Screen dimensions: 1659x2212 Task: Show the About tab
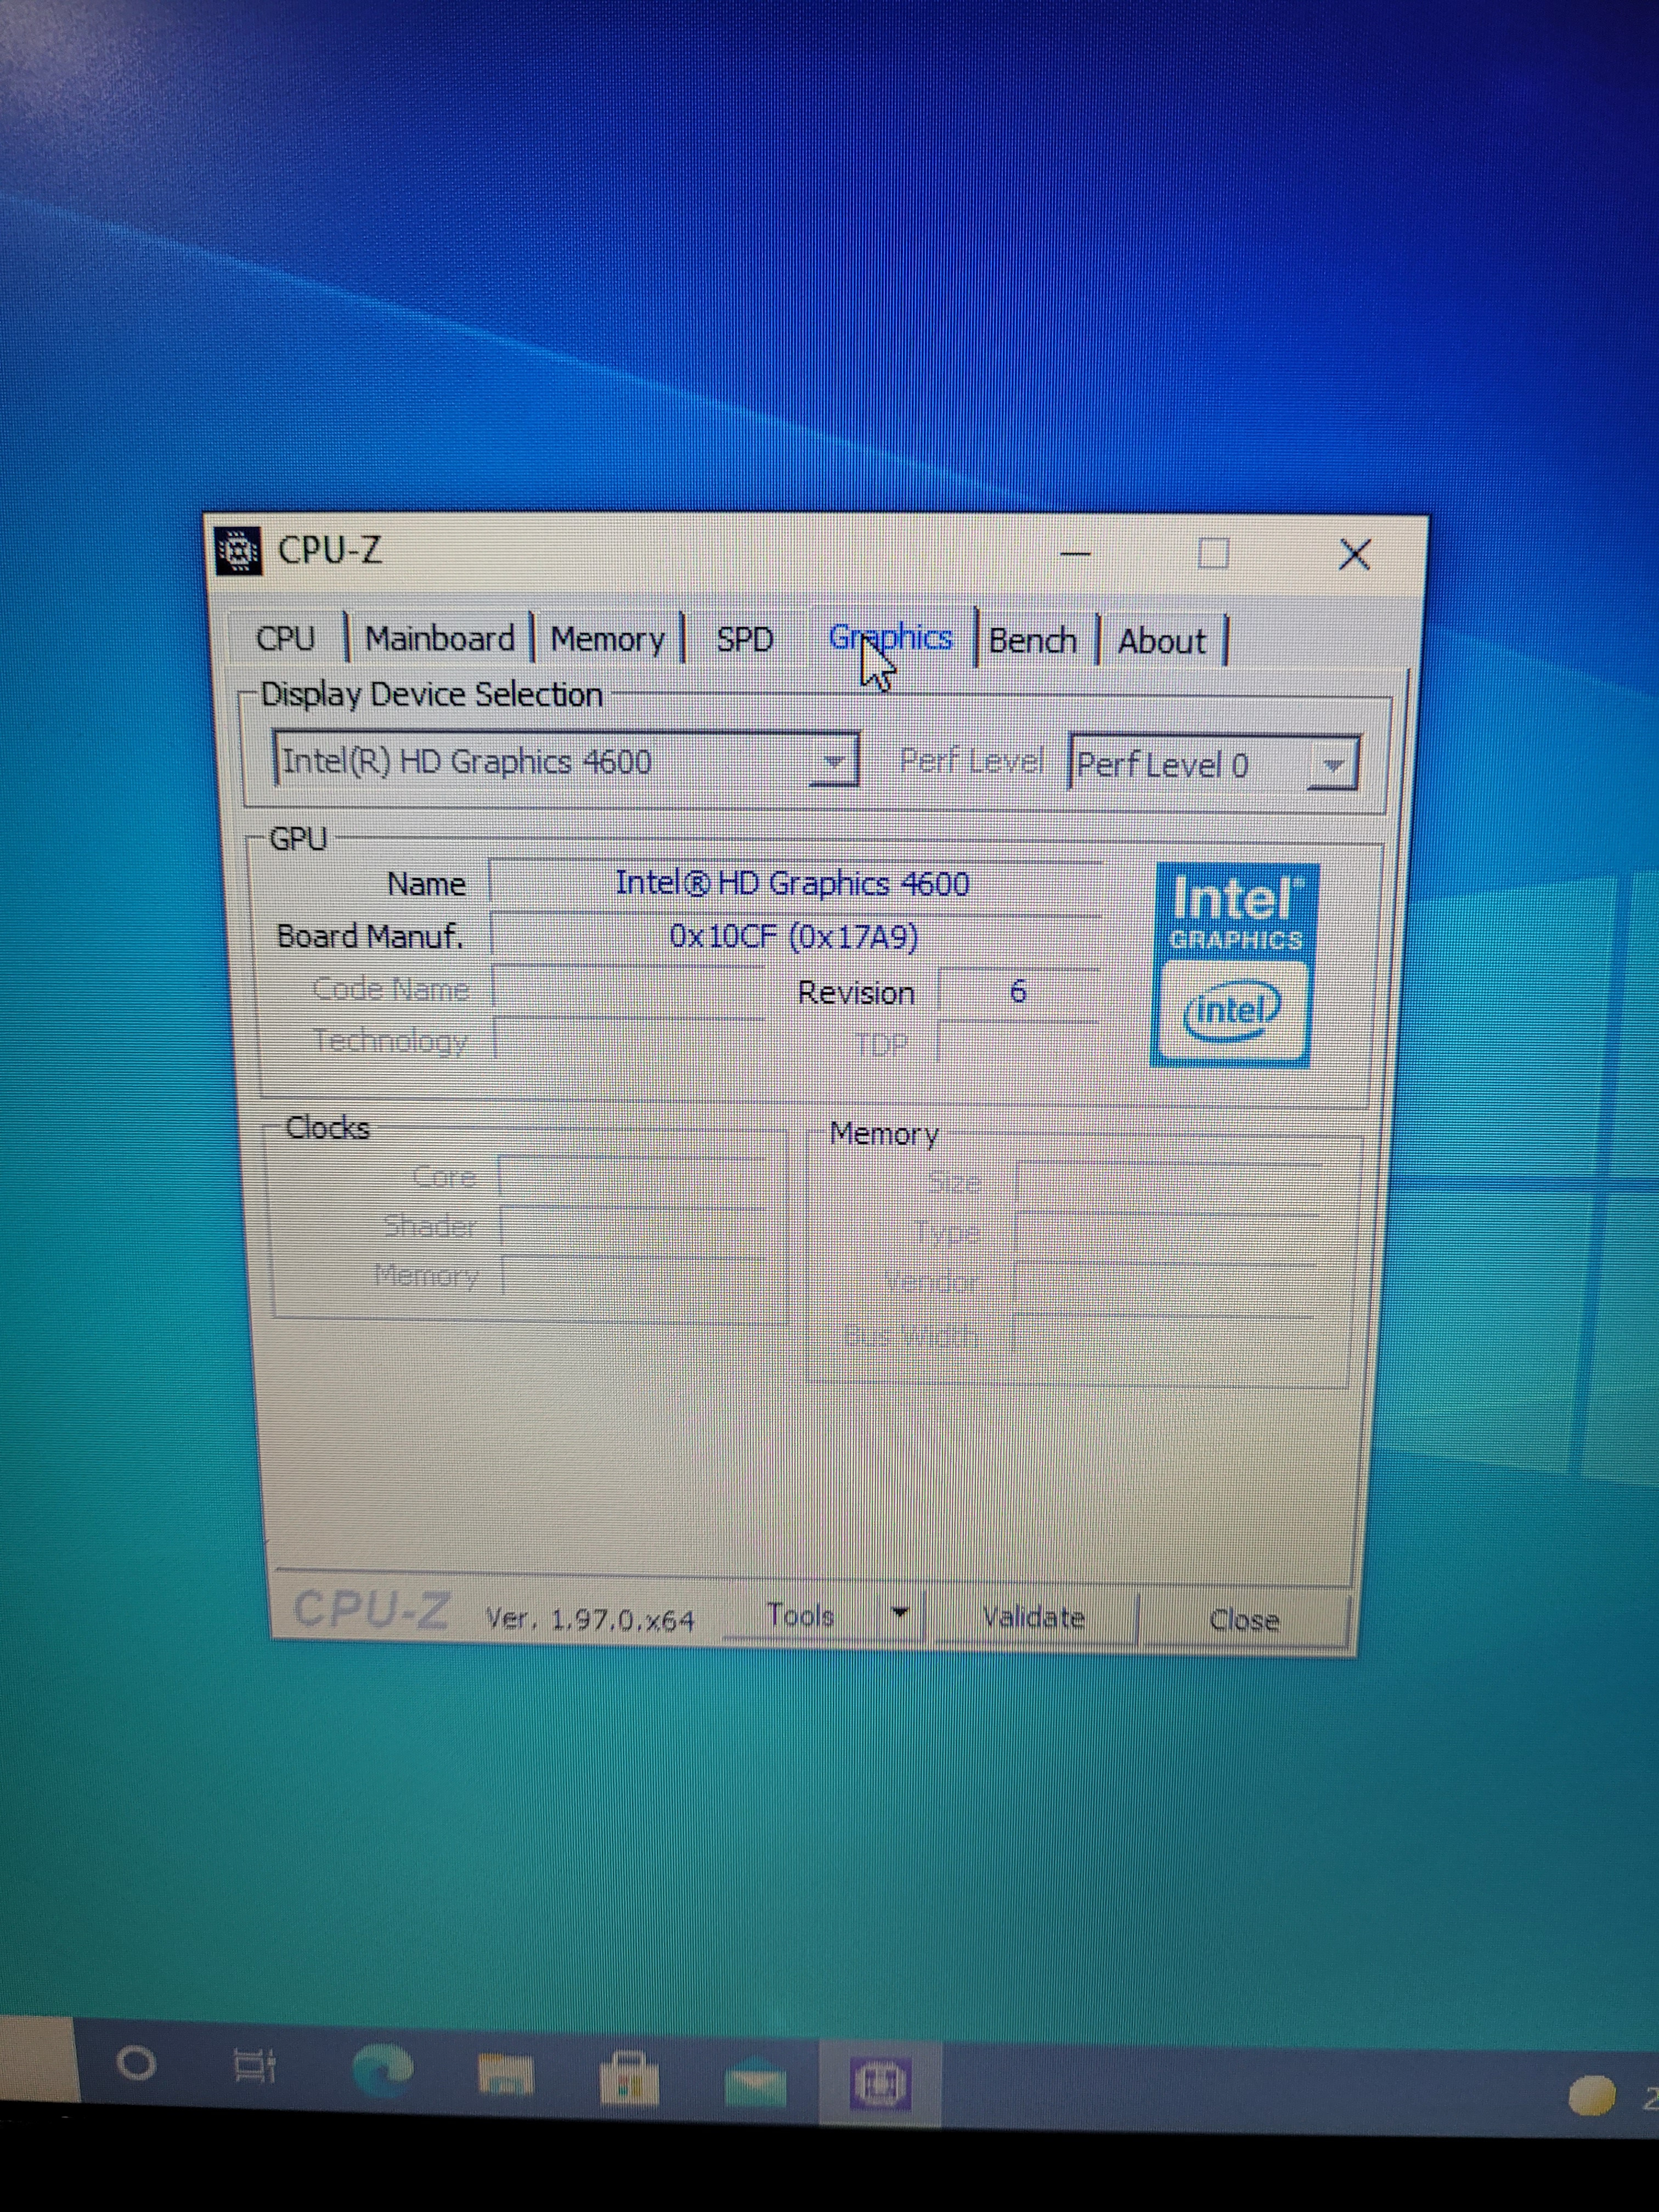[1162, 641]
